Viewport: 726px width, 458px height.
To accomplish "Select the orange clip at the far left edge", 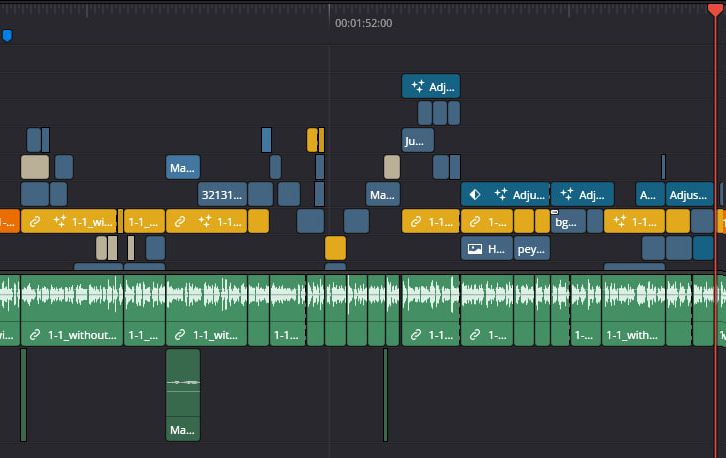I will click(9, 221).
